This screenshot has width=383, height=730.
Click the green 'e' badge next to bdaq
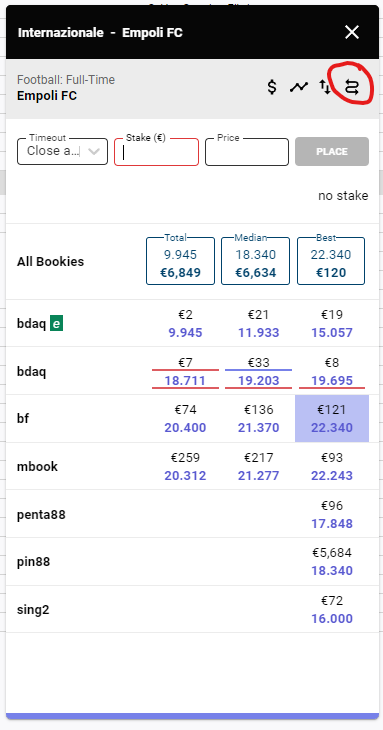pyautogui.click(x=56, y=324)
